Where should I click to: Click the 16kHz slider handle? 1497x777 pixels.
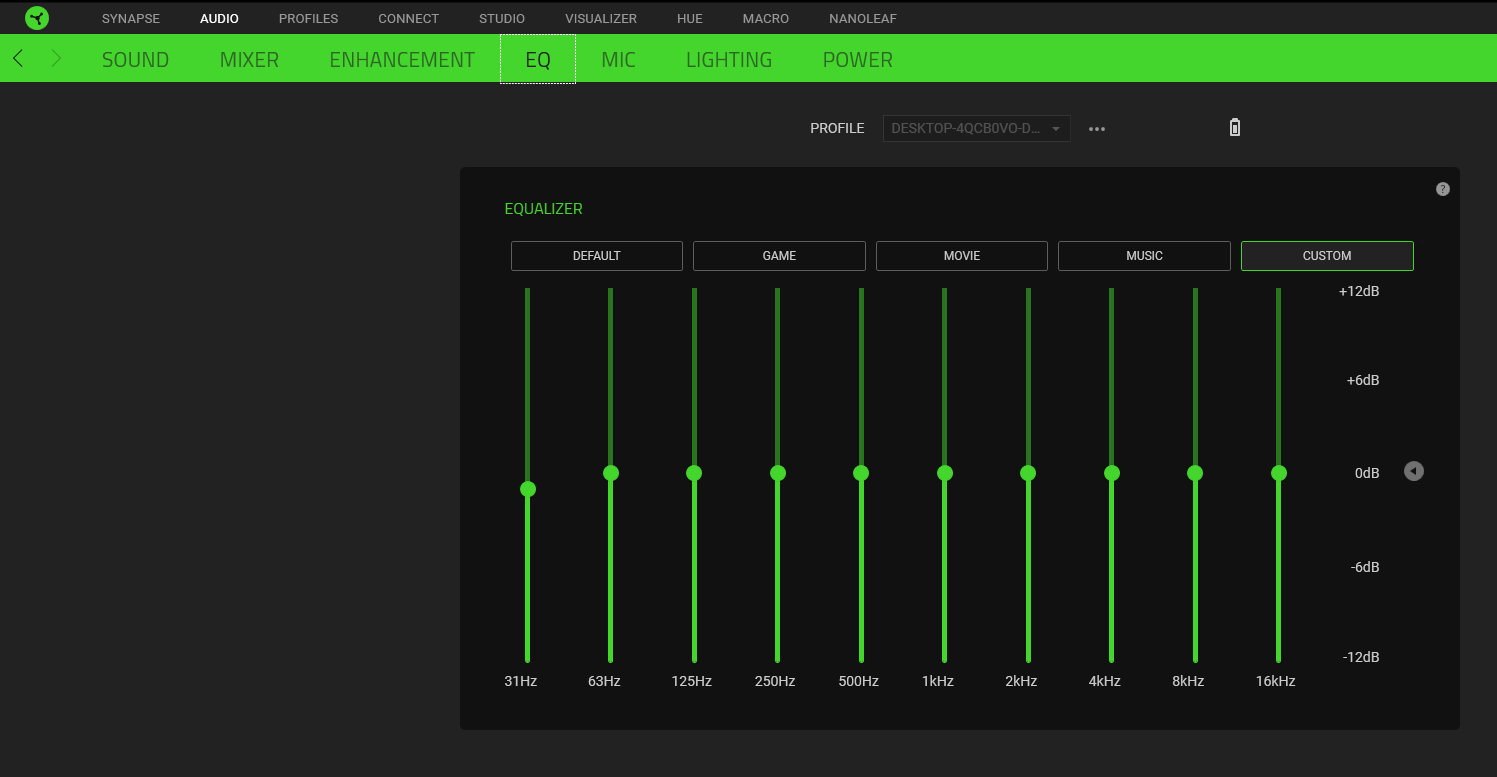tap(1278, 473)
